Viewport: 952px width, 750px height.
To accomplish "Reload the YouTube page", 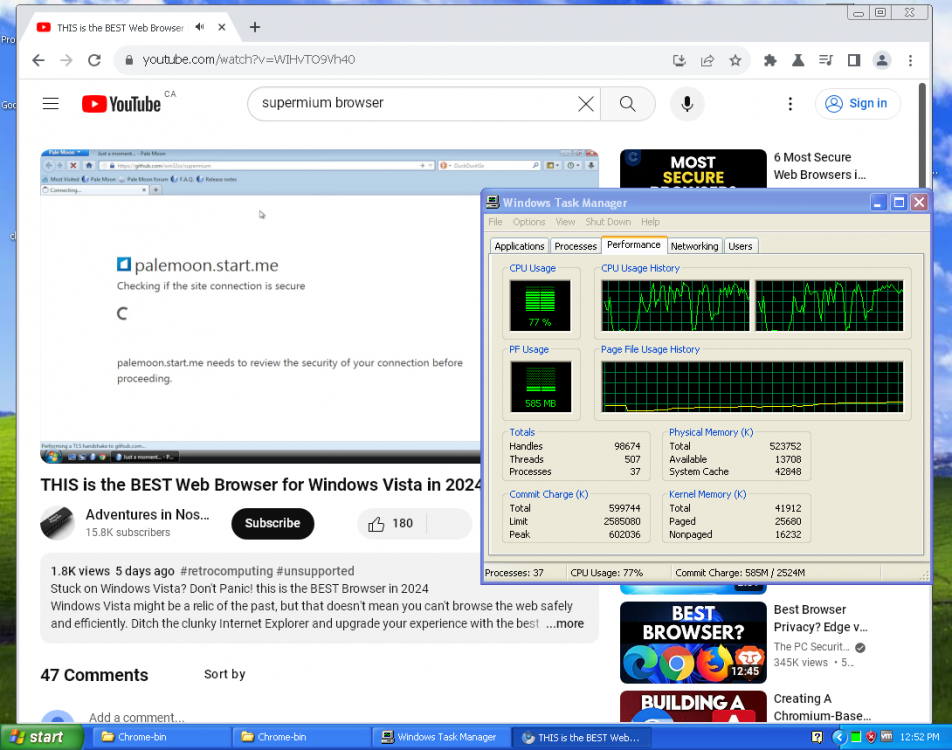I will click(94, 60).
